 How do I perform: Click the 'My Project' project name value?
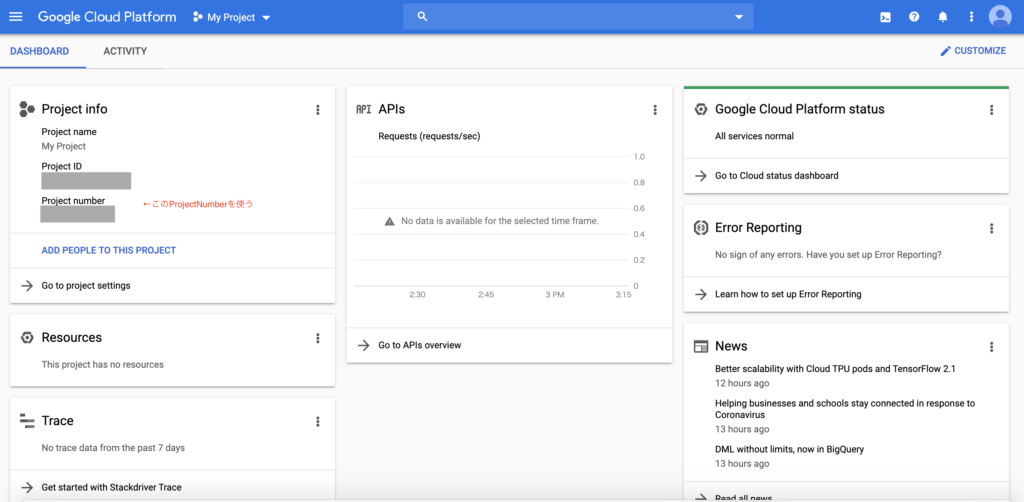coord(64,146)
